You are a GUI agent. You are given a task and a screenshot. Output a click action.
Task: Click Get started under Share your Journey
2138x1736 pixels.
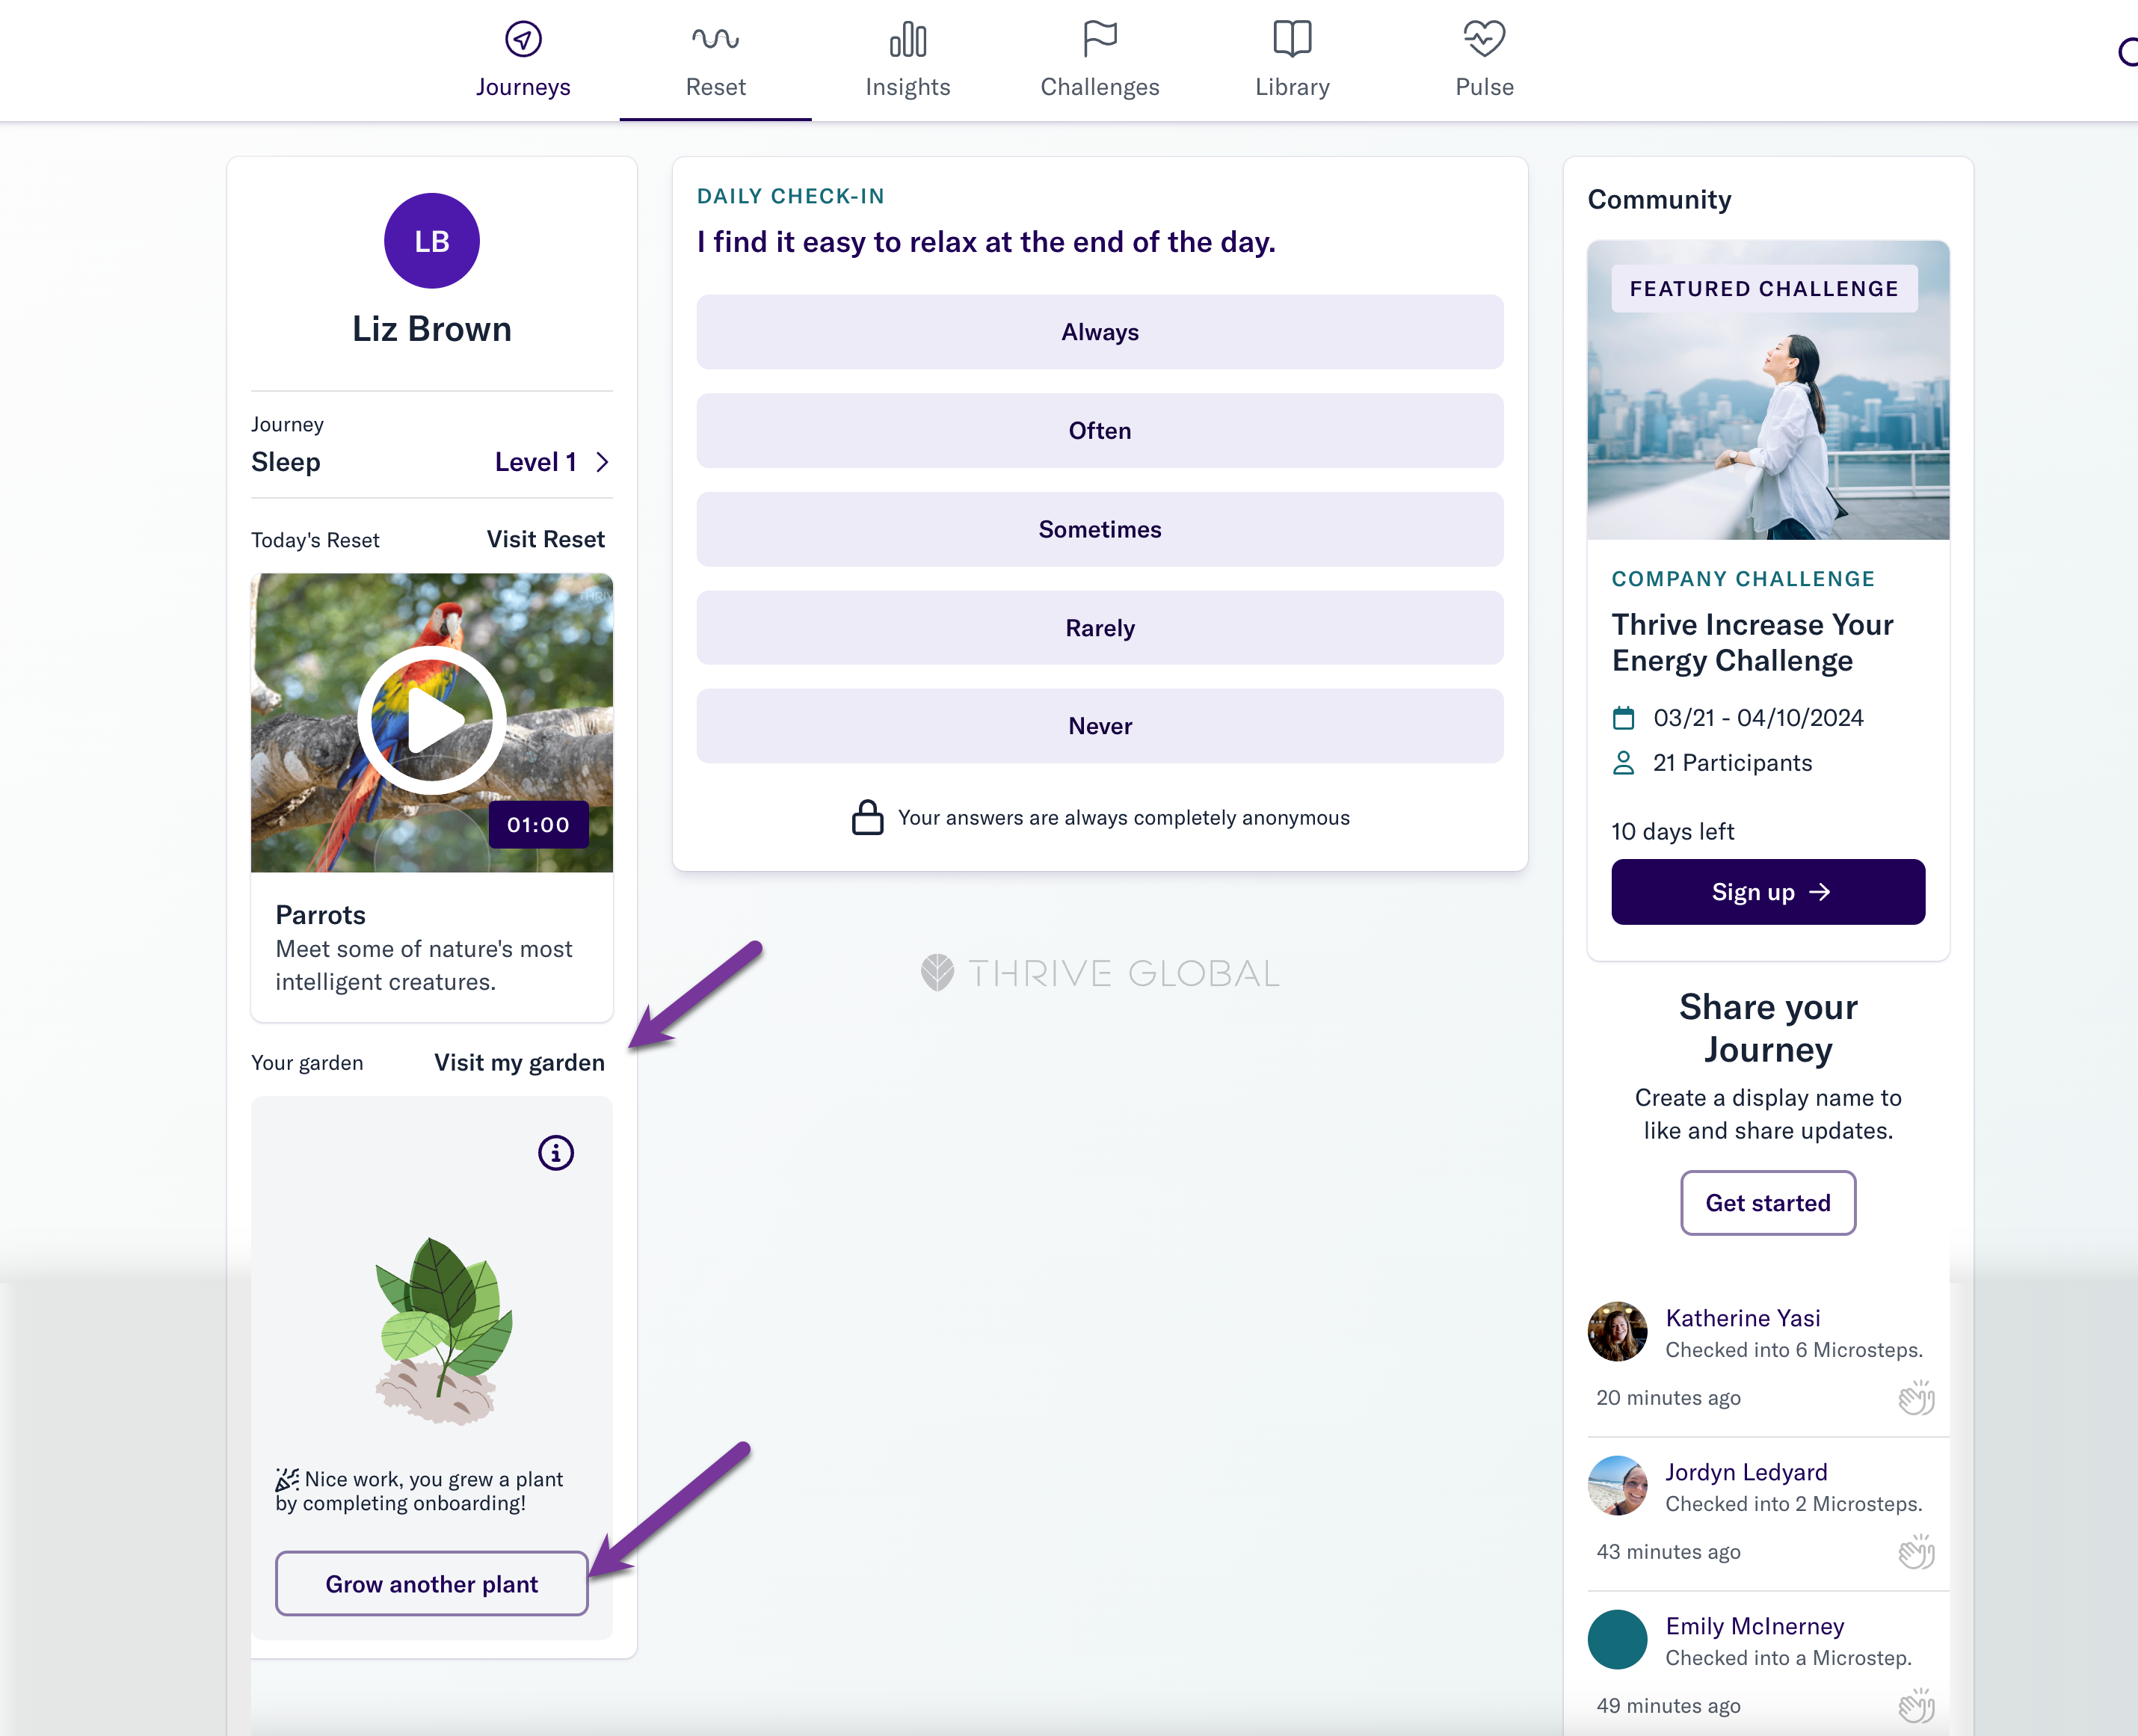(x=1768, y=1203)
